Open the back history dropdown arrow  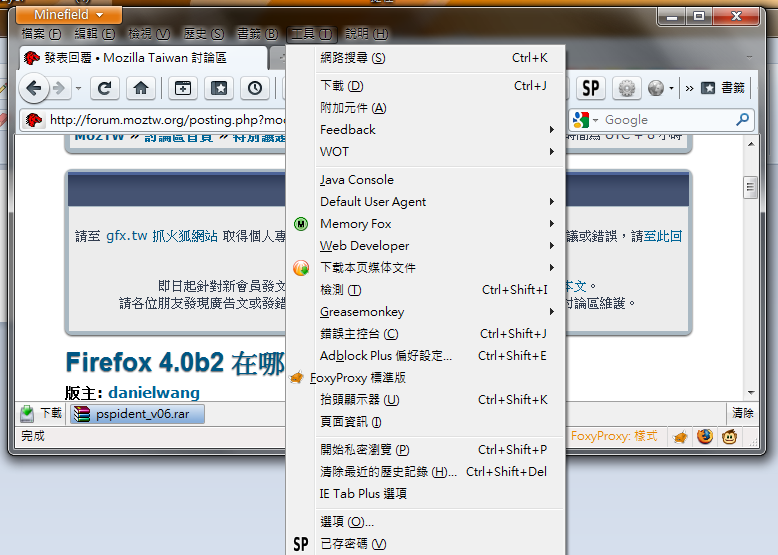click(x=78, y=89)
